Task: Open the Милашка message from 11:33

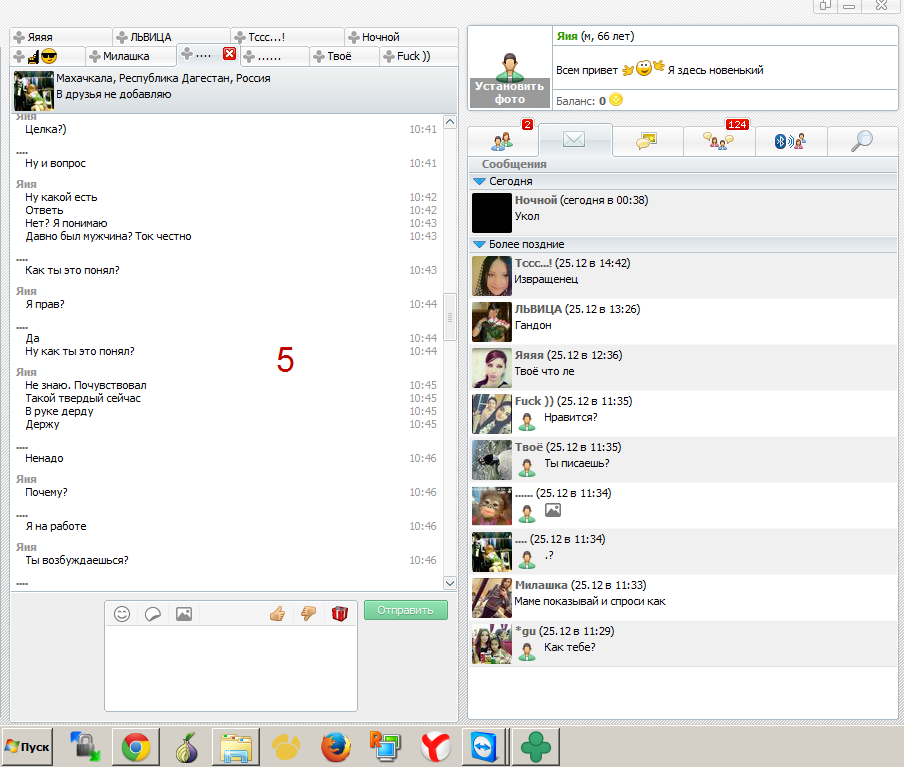Action: point(684,598)
